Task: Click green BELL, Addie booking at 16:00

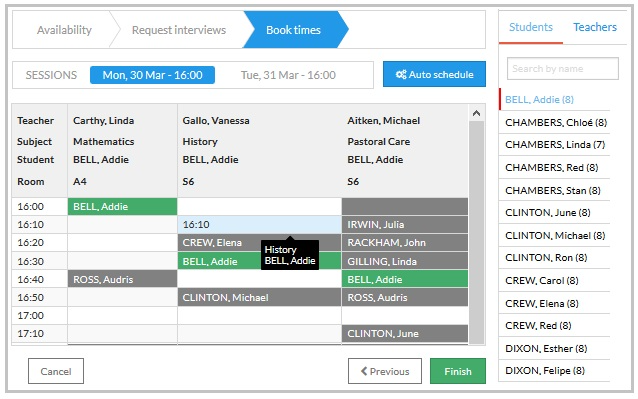Action: pos(122,207)
